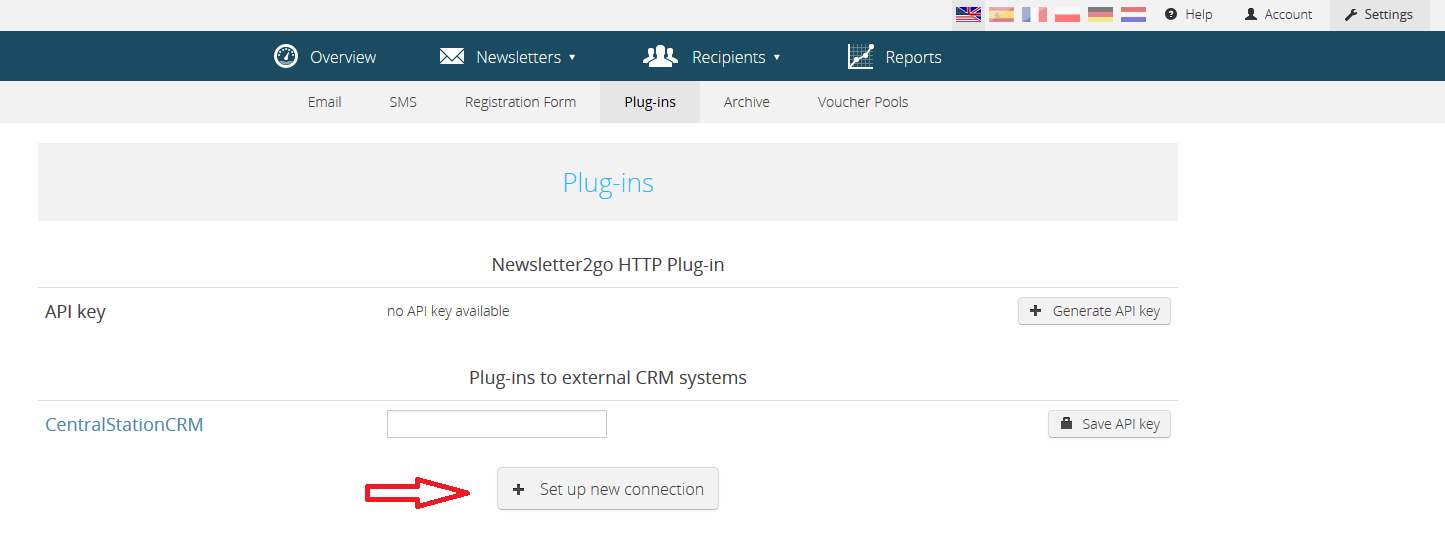1445x552 pixels.
Task: Click the Plug-ins page heading
Action: pos(608,183)
